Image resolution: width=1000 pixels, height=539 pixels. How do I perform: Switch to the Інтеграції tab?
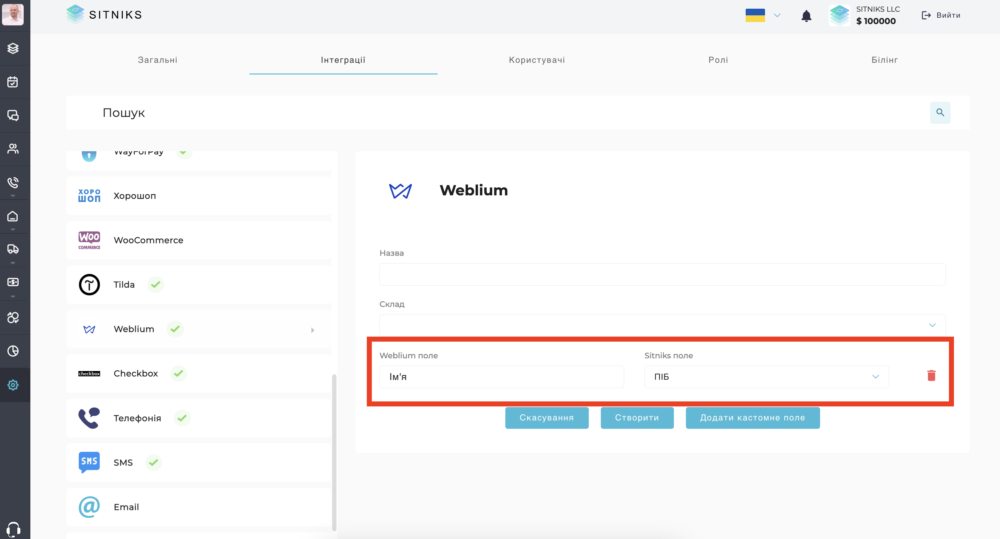tap(343, 60)
